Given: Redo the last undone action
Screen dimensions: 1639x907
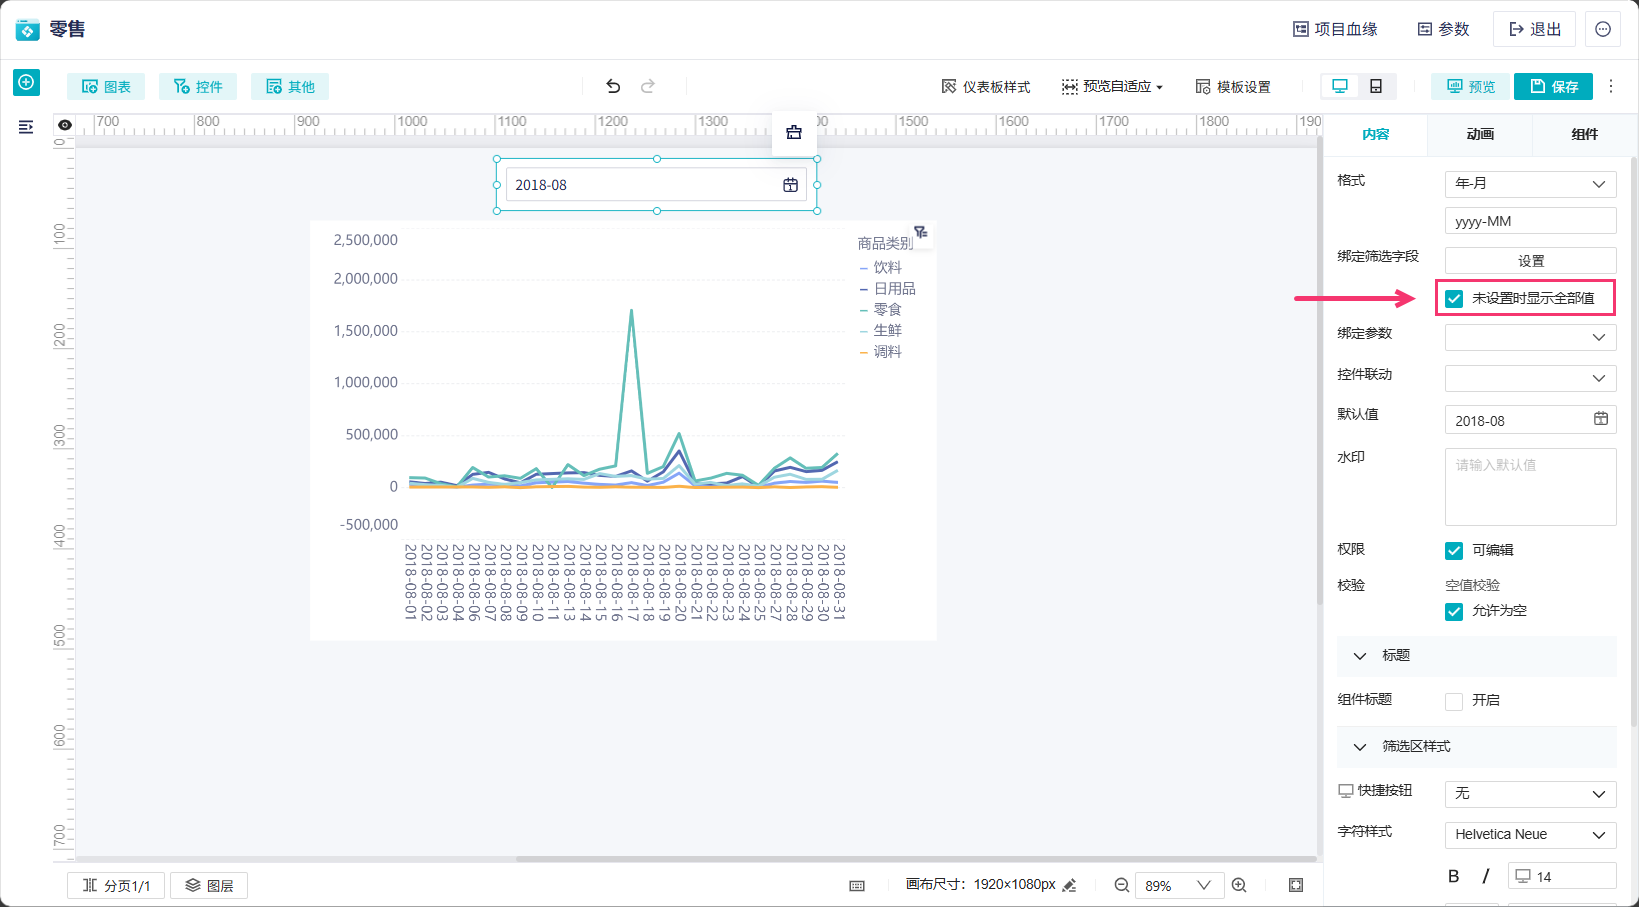Looking at the screenshot, I should 648,87.
